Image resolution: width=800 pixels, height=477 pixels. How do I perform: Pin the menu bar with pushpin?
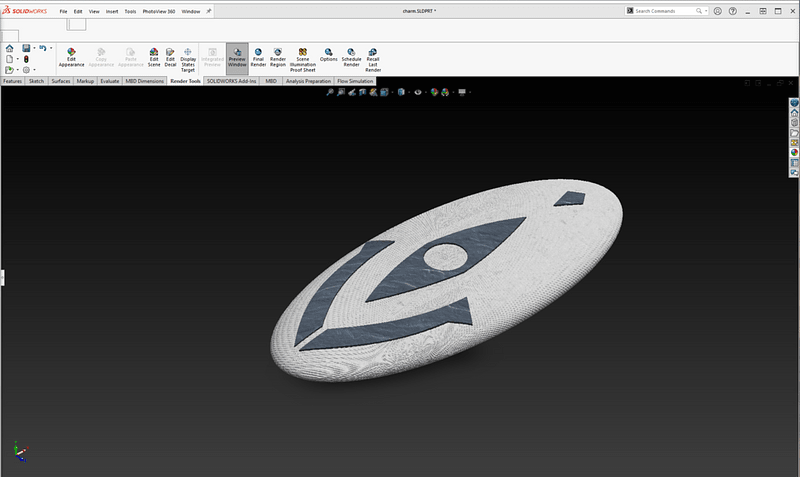209,11
